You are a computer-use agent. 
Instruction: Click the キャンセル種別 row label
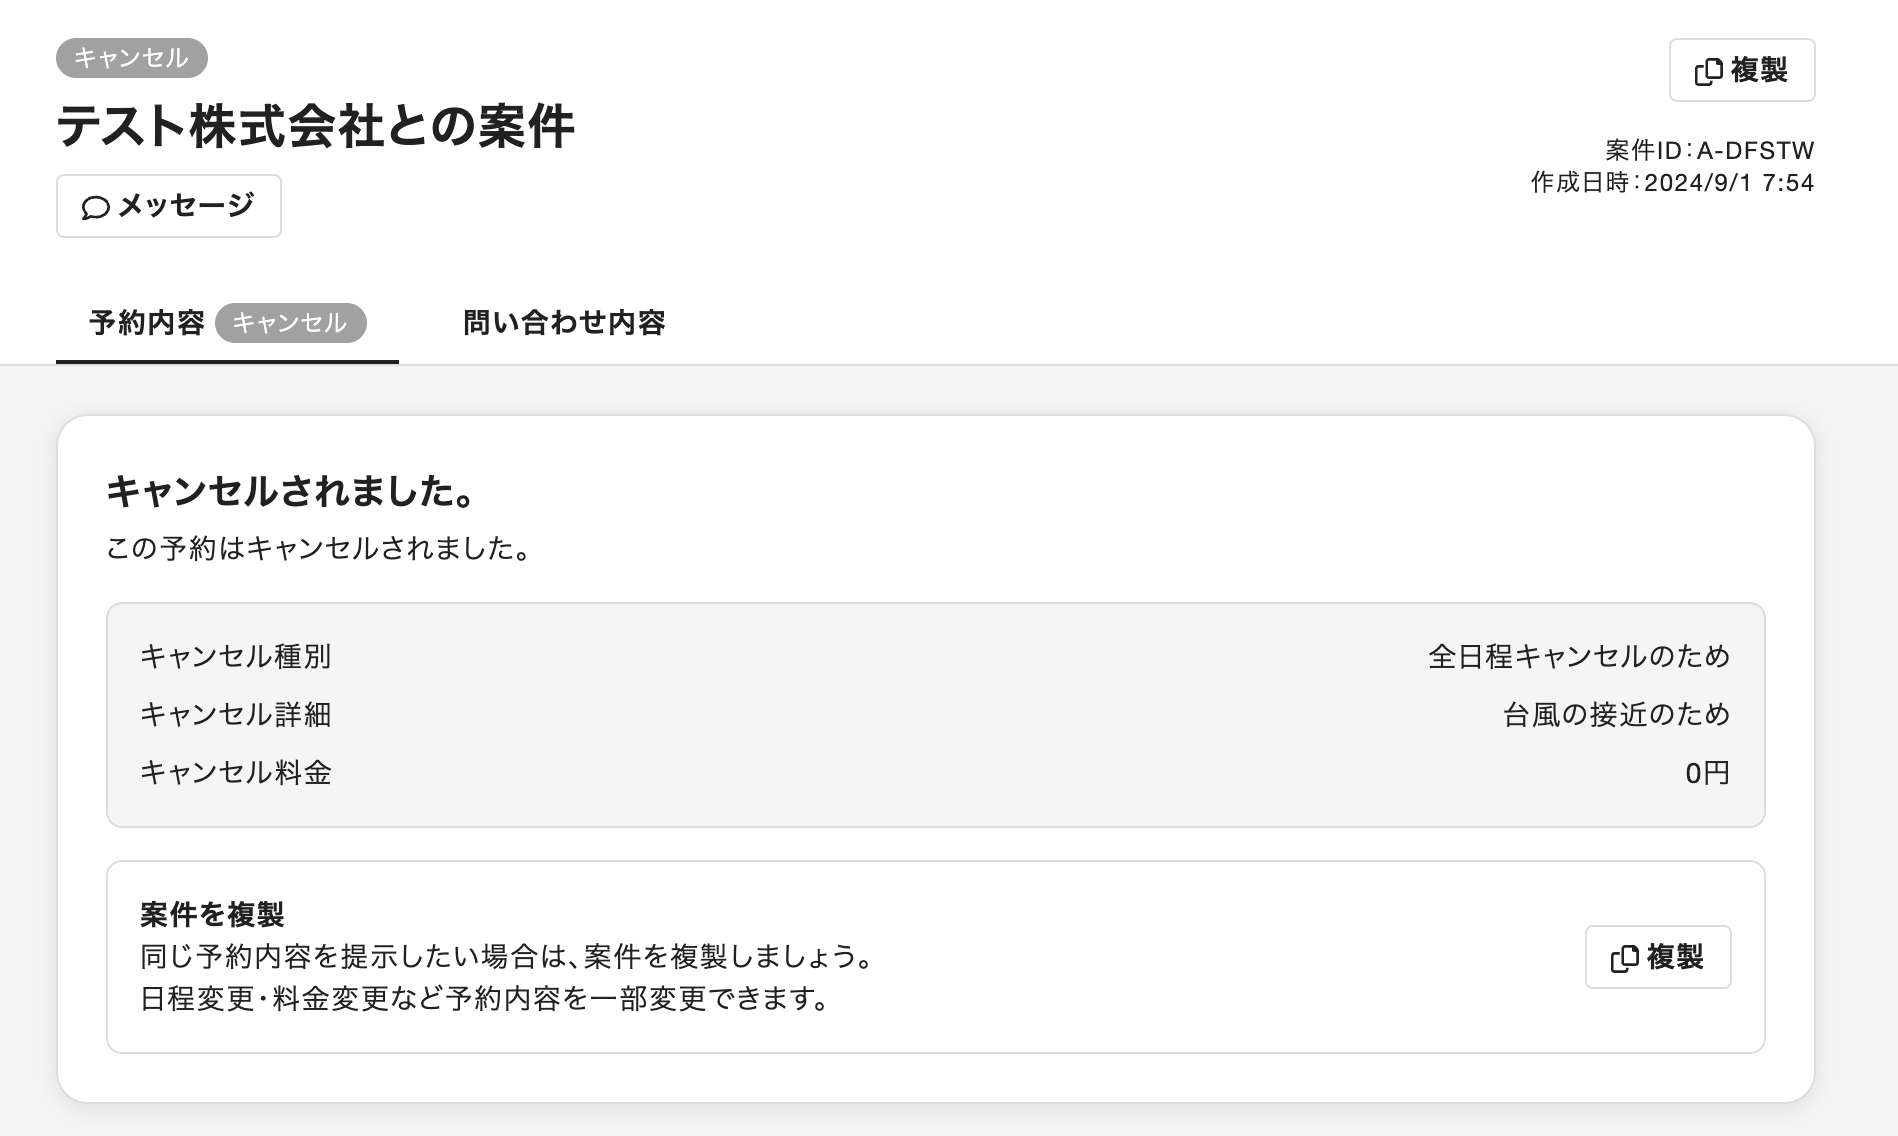[236, 656]
